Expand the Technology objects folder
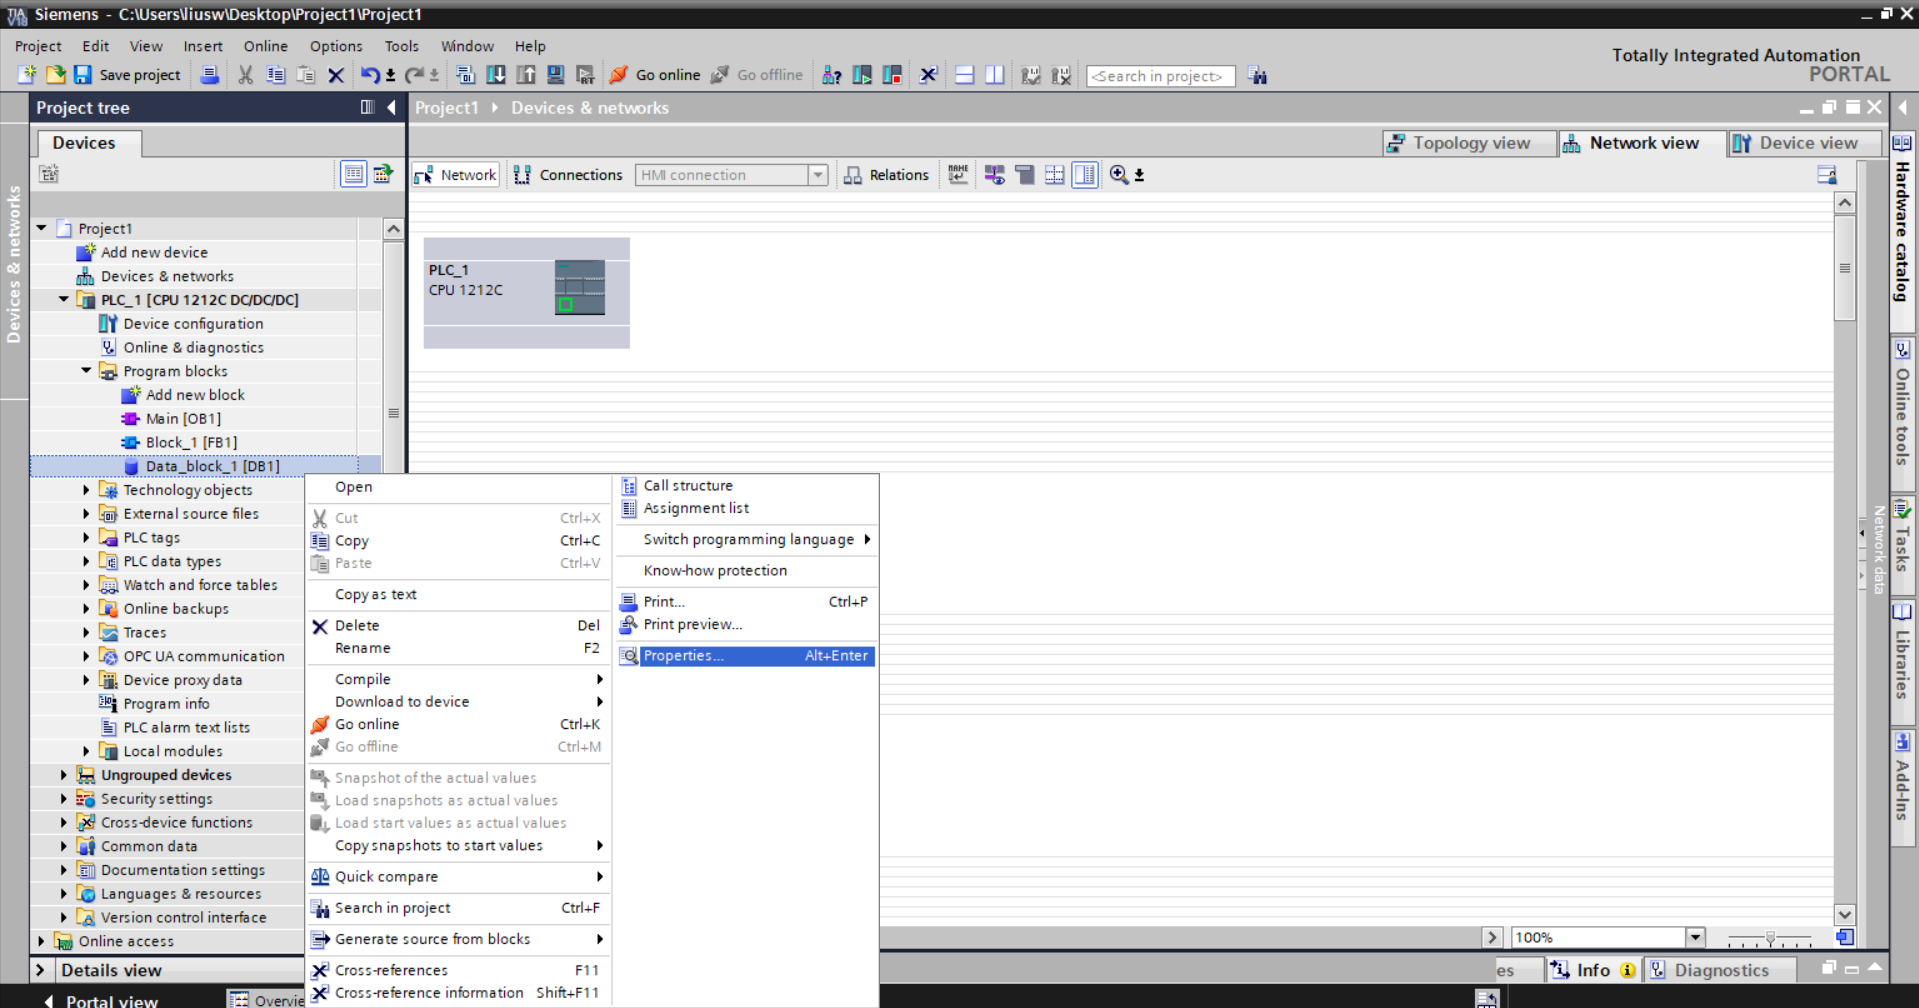Image resolution: width=1919 pixels, height=1008 pixels. [86, 490]
